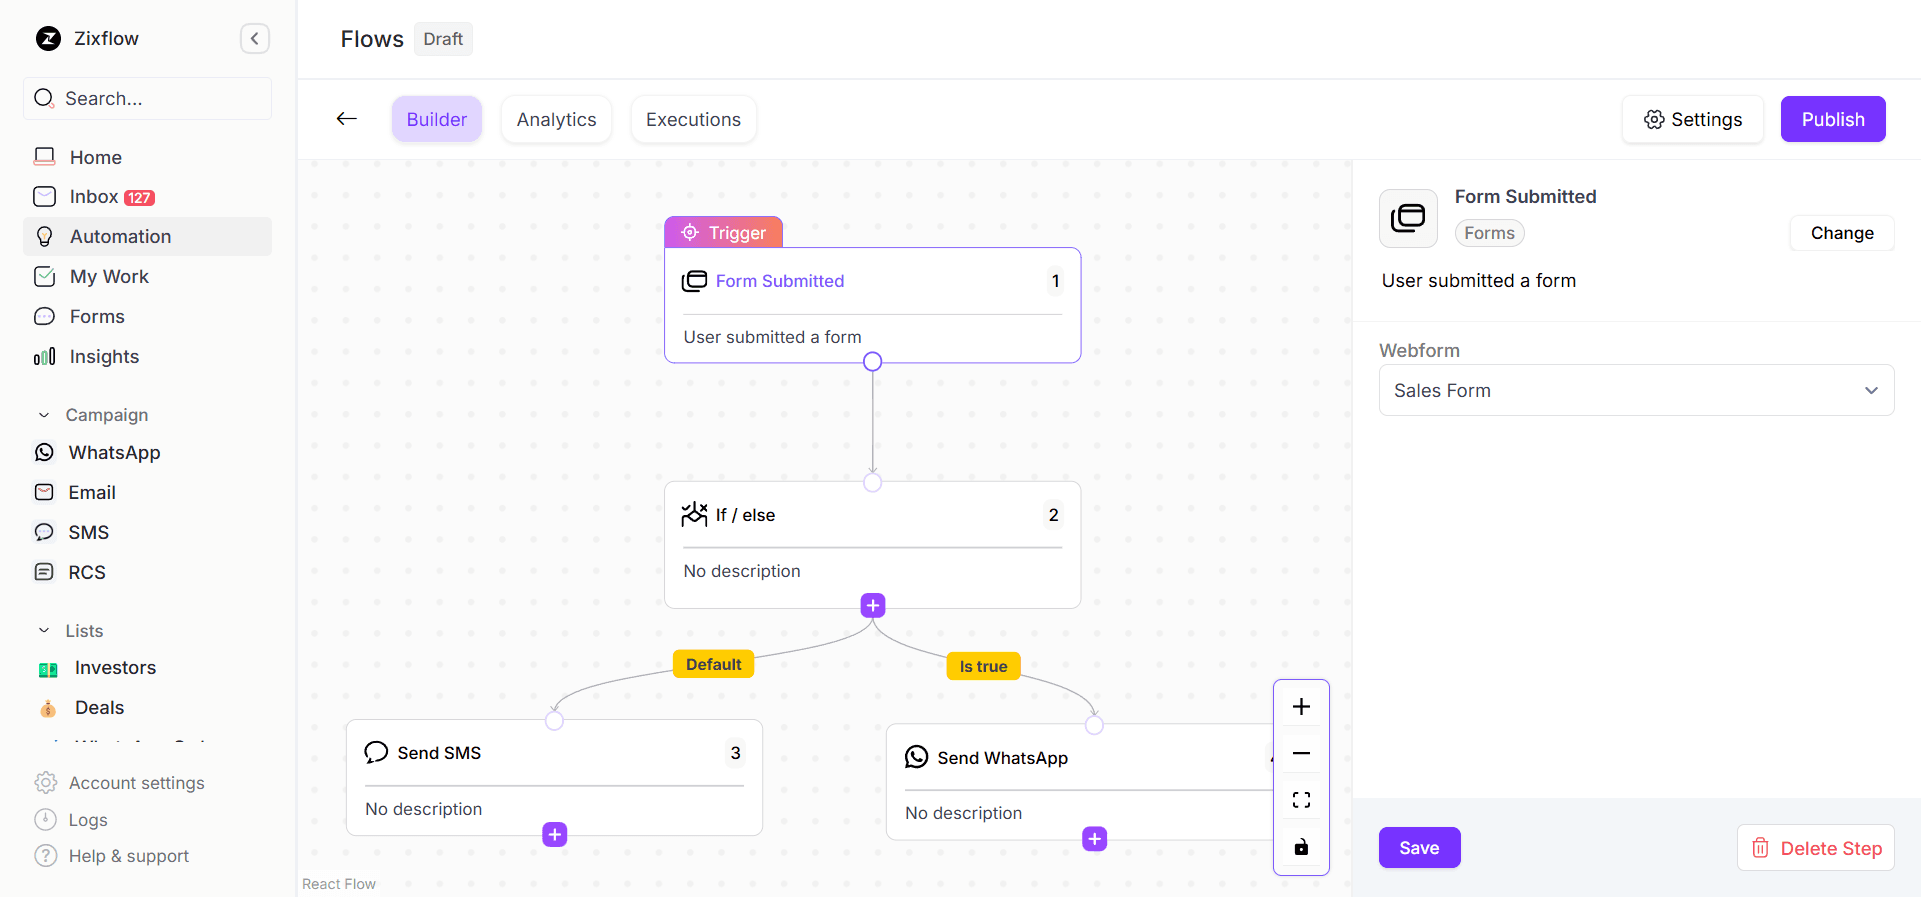Collapse the Campaign section
The image size is (1921, 897).
pyautogui.click(x=44, y=415)
